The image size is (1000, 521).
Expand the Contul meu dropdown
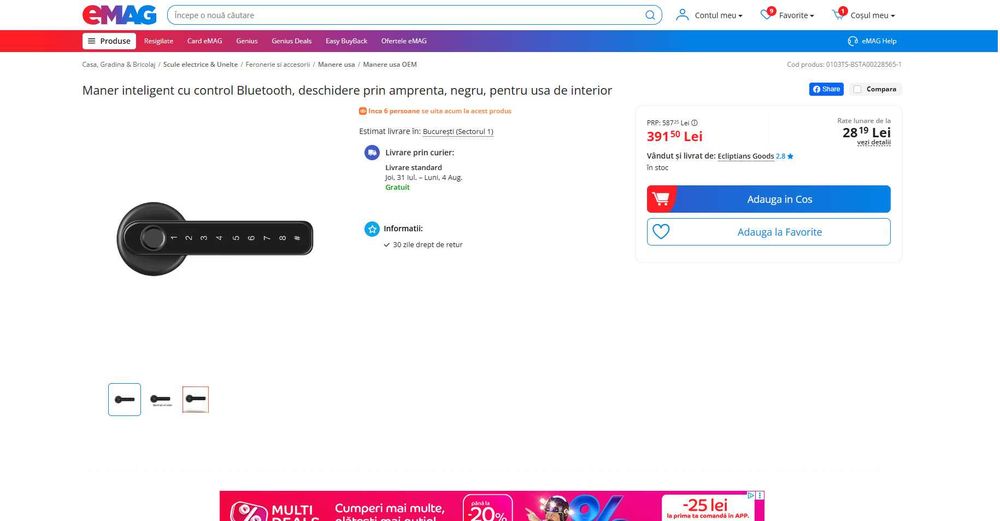(718, 15)
